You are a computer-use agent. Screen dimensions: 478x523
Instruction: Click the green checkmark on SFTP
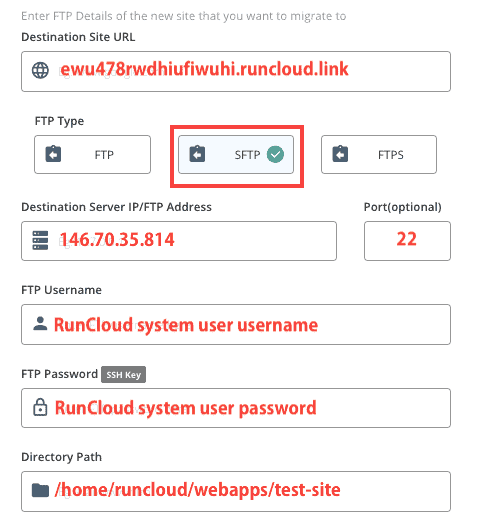[x=275, y=154]
